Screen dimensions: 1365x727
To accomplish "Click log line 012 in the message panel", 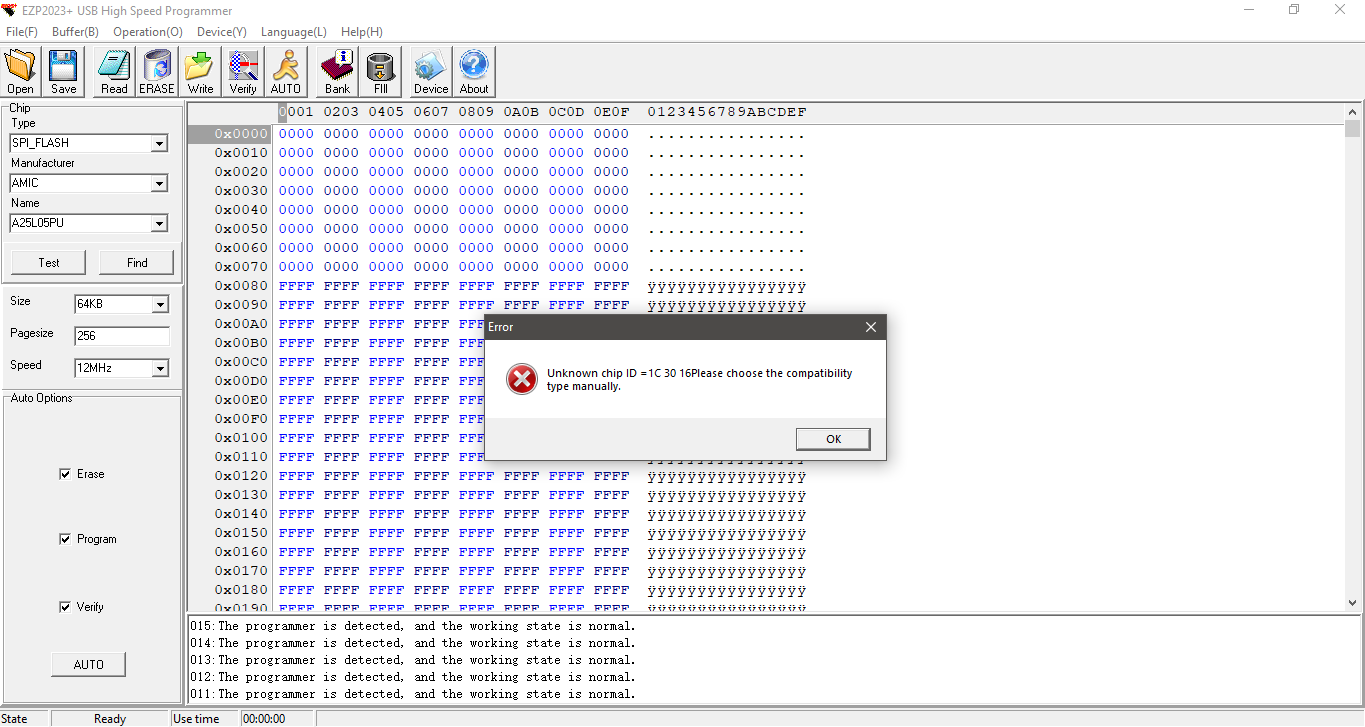I will click(x=413, y=678).
